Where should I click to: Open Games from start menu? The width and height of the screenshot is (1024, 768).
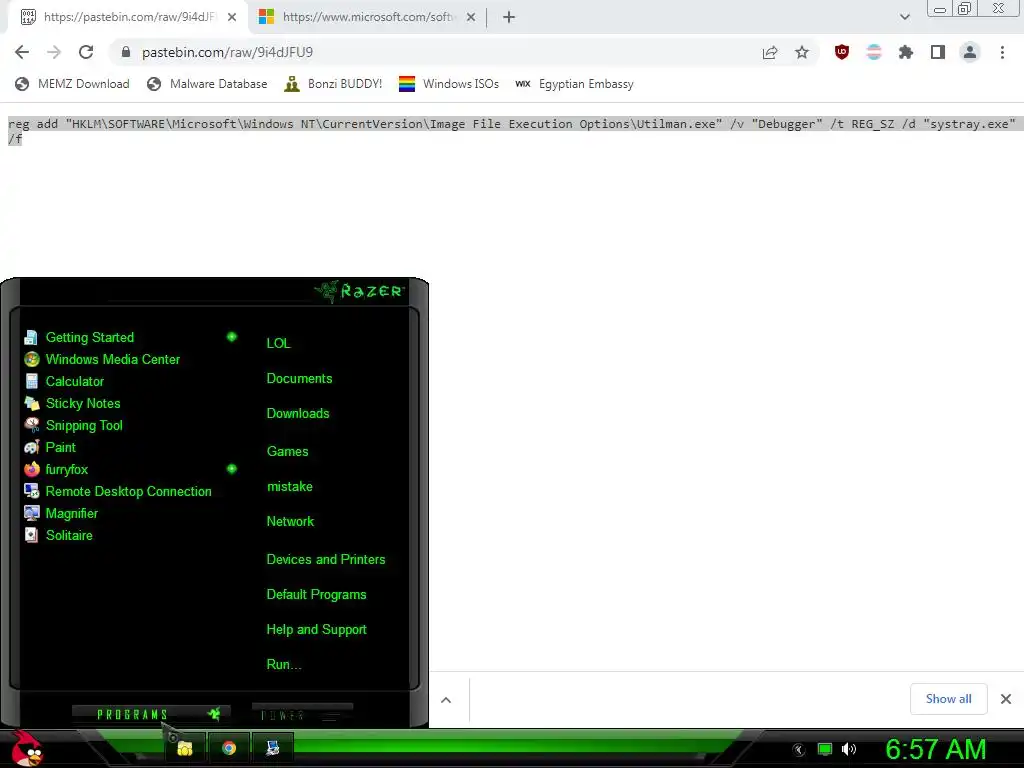tap(287, 451)
